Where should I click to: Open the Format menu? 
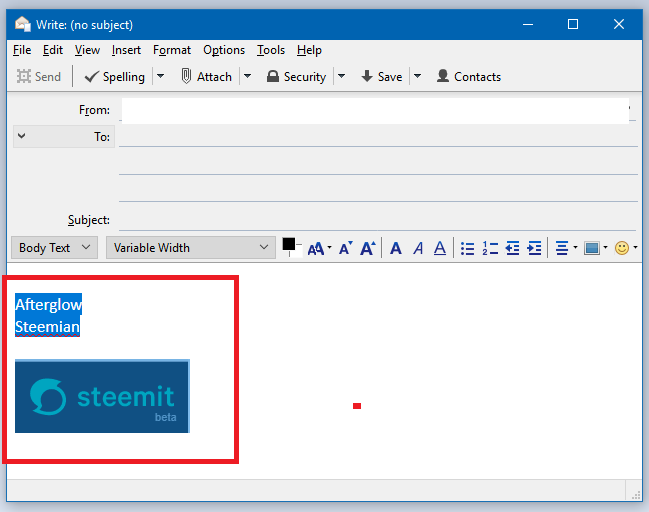click(x=172, y=50)
